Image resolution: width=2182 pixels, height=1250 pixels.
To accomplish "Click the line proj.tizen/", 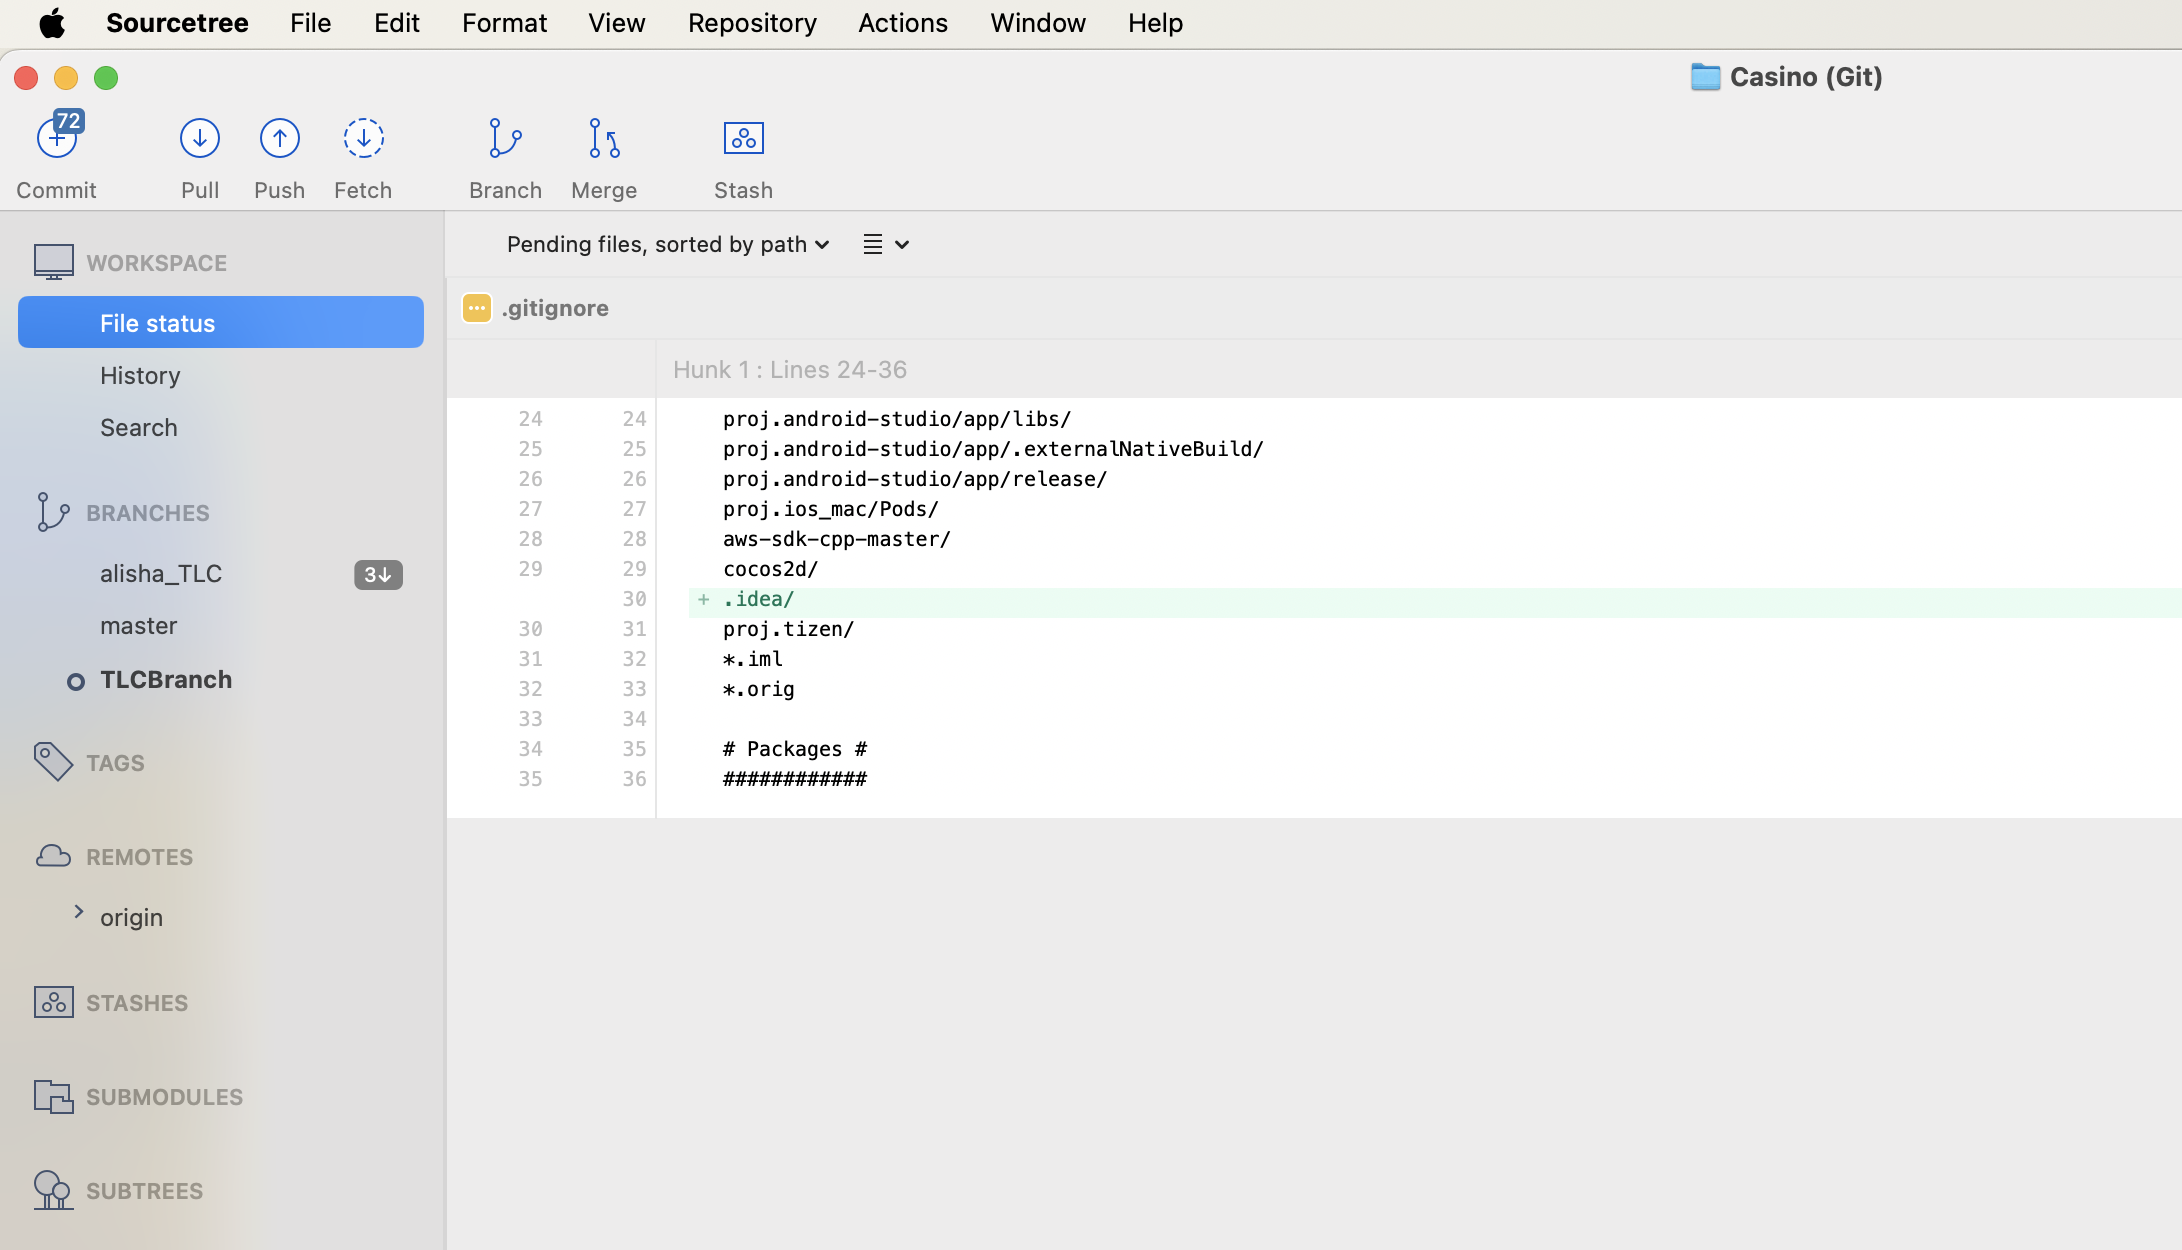I will click(x=788, y=628).
